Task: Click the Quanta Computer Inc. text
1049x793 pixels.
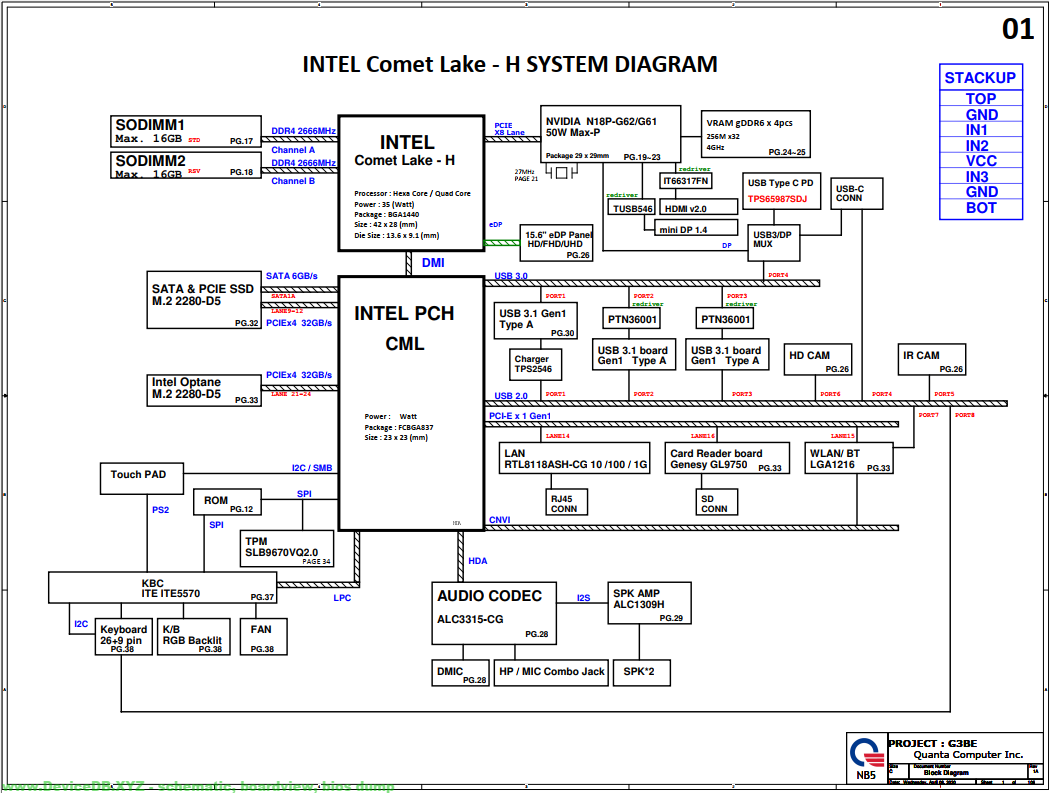Action: click(x=968, y=755)
